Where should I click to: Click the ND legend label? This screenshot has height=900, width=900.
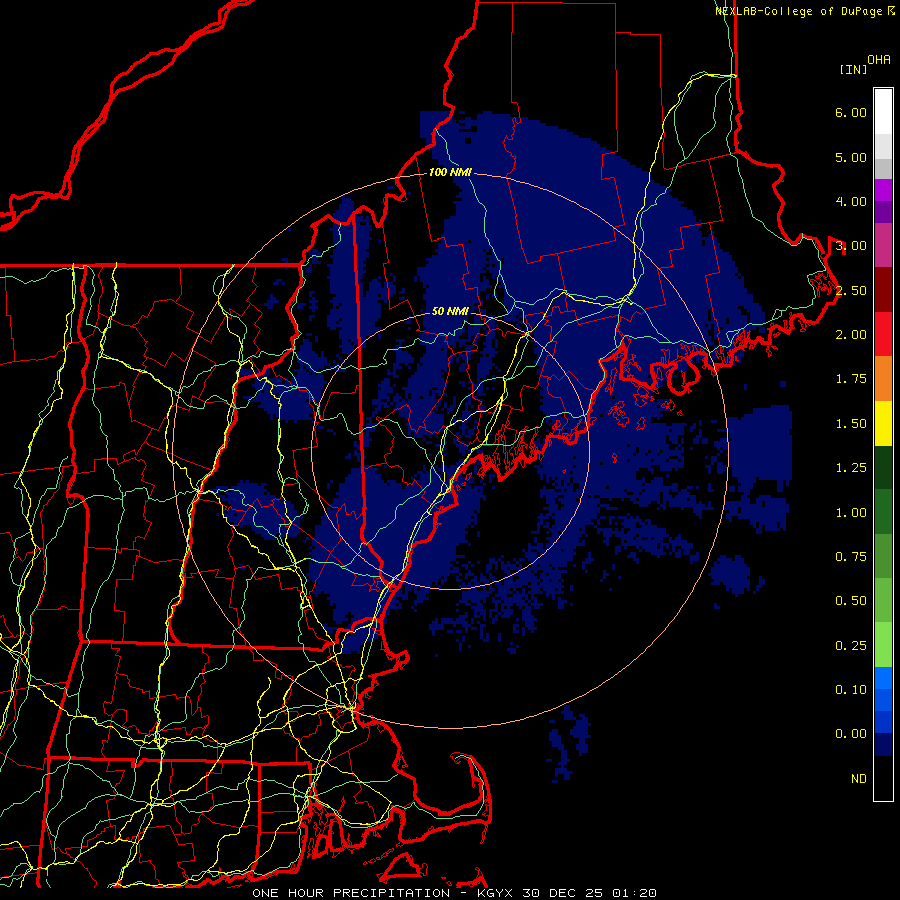pos(859,779)
